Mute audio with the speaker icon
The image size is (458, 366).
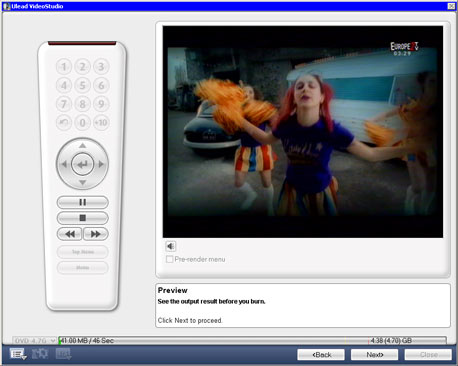coord(171,246)
